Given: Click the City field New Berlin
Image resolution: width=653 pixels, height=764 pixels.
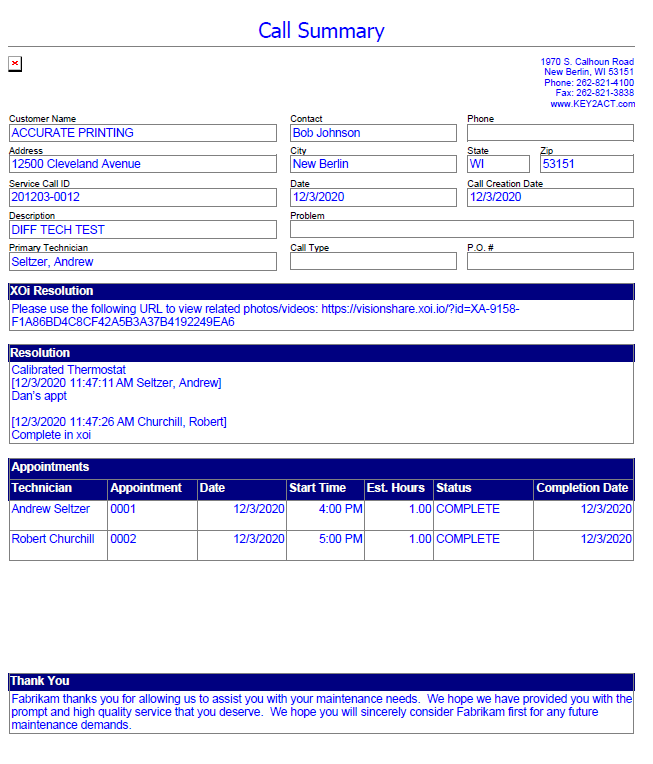Looking at the screenshot, I should point(373,164).
